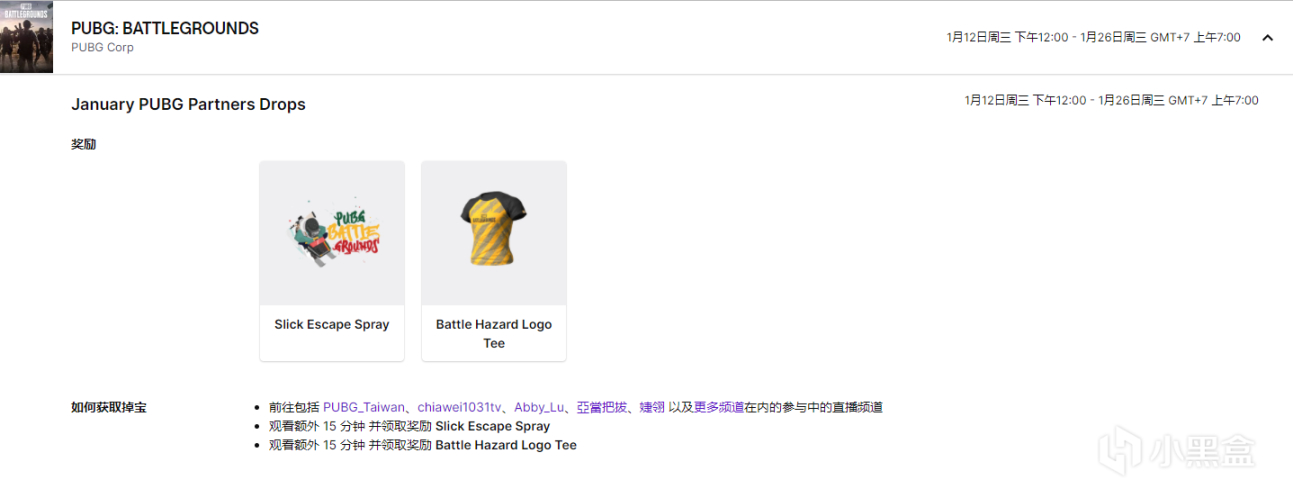Open the 亞當把拔 channel link
This screenshot has height=489, width=1293.
click(x=602, y=407)
